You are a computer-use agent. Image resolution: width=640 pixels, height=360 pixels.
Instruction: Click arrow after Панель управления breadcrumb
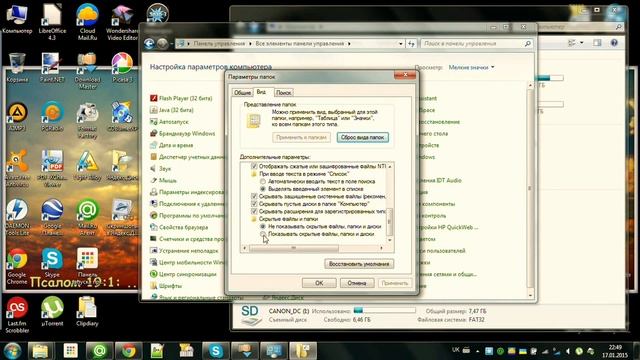tap(251, 44)
